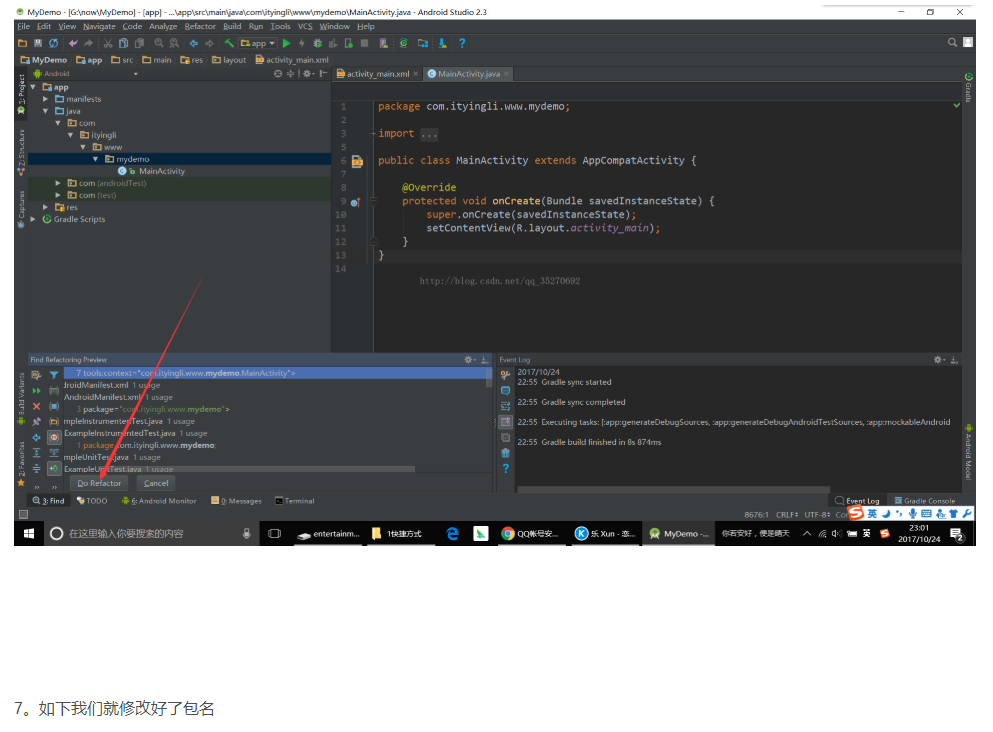This screenshot has width=993, height=732.
Task: Open the app run configuration dropdown
Action: (258, 43)
